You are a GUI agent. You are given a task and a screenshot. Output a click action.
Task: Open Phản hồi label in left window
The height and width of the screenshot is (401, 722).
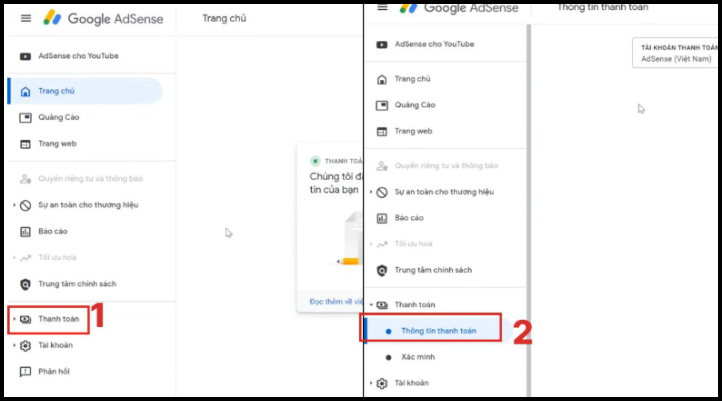[53, 372]
